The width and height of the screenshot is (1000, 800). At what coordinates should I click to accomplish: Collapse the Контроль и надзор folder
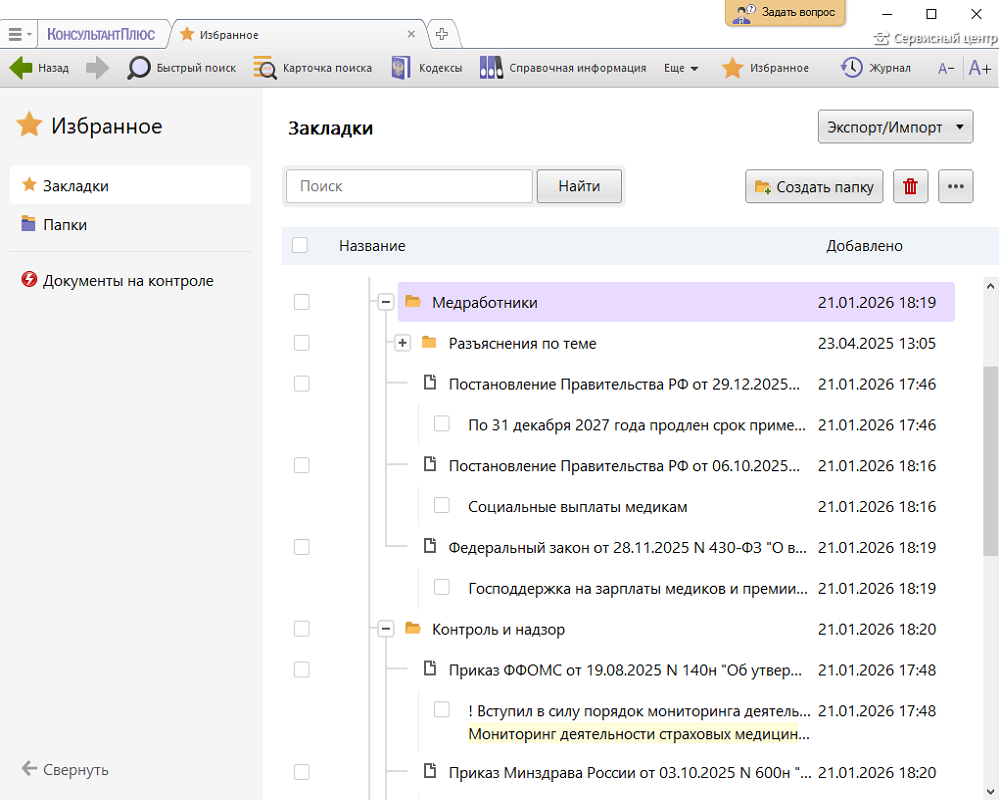pyautogui.click(x=385, y=629)
